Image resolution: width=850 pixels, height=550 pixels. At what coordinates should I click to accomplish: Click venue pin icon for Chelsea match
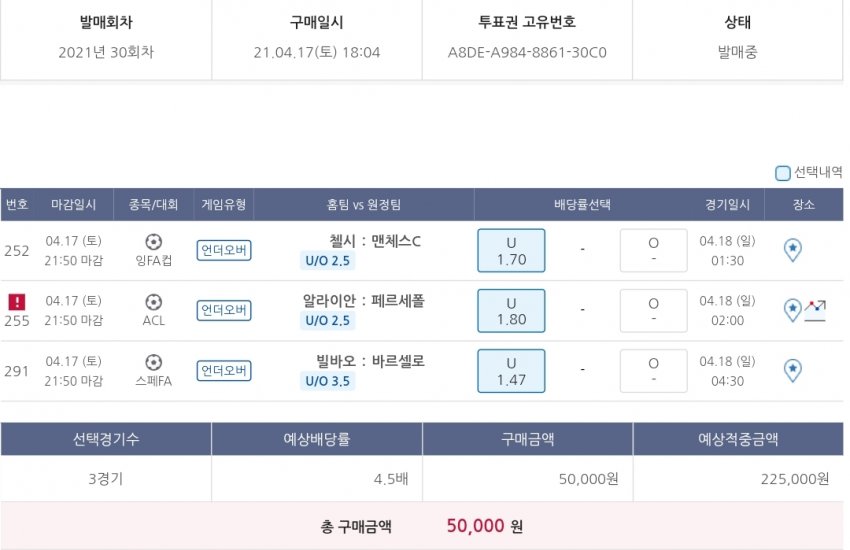coord(792,250)
